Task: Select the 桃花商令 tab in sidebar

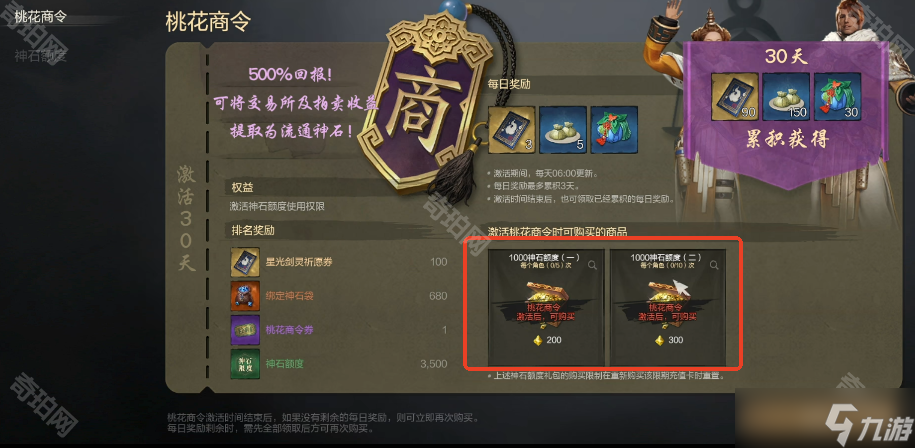Action: [40, 16]
